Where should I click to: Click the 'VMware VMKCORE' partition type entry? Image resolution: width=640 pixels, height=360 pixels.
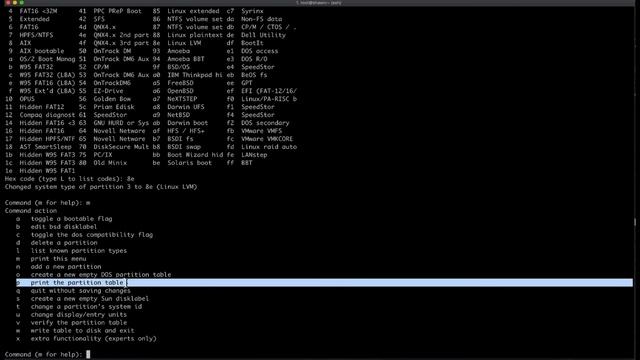coord(267,139)
